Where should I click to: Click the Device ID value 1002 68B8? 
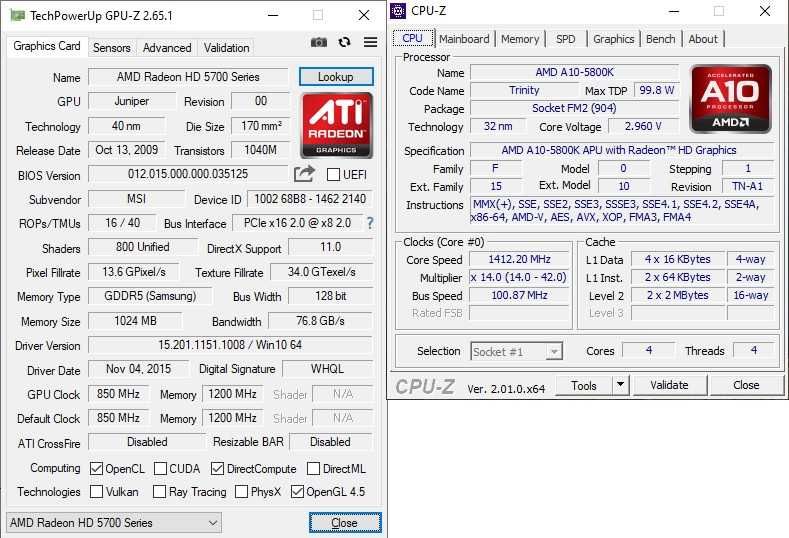click(310, 199)
